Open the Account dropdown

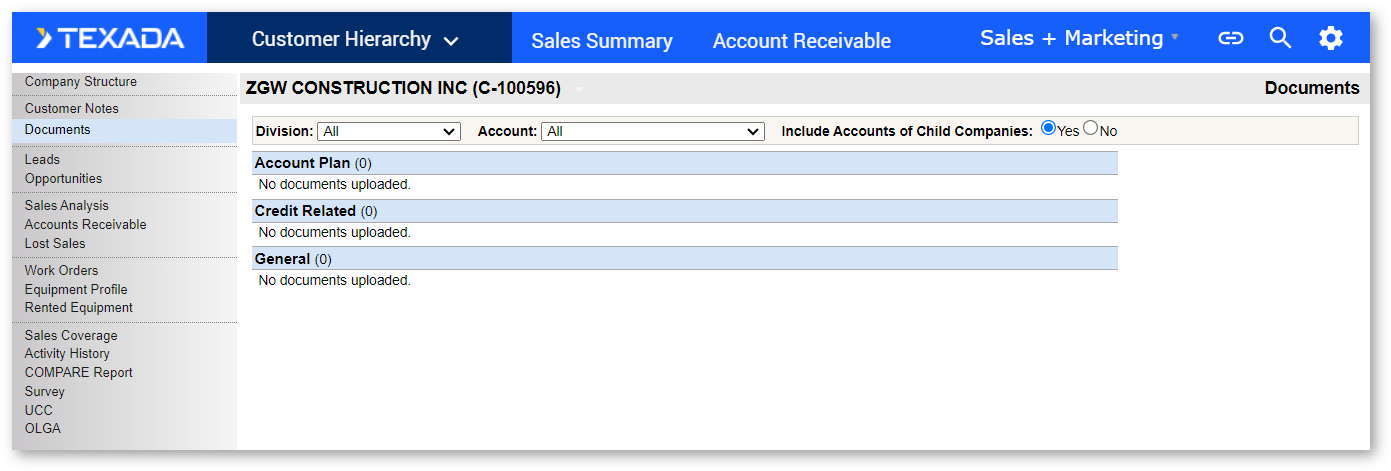tap(652, 131)
